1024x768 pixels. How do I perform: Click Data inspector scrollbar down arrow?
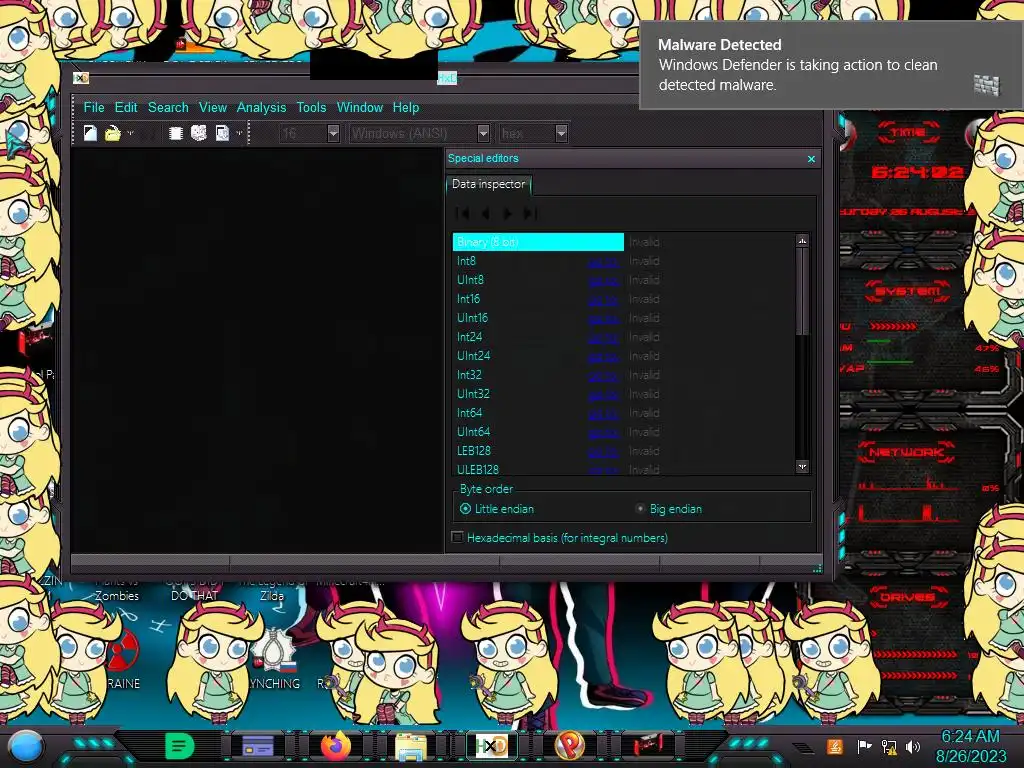802,466
